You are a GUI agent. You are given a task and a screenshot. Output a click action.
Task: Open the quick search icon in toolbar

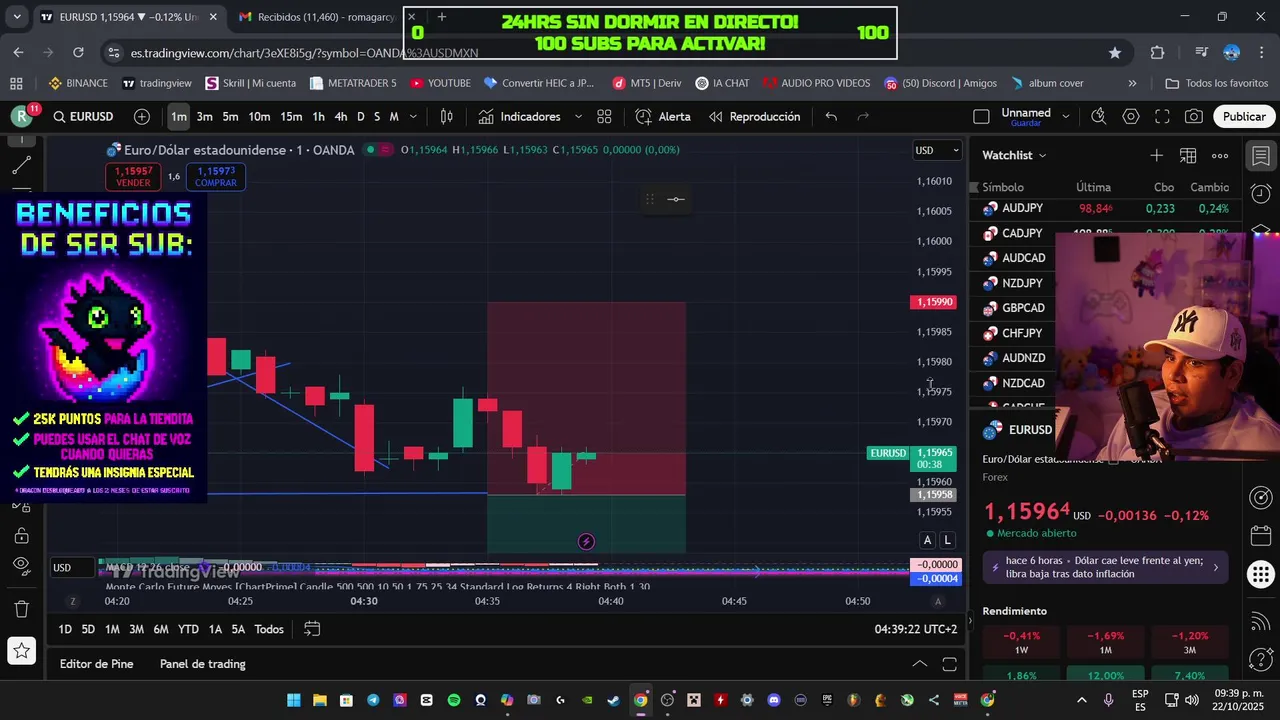(1098, 117)
